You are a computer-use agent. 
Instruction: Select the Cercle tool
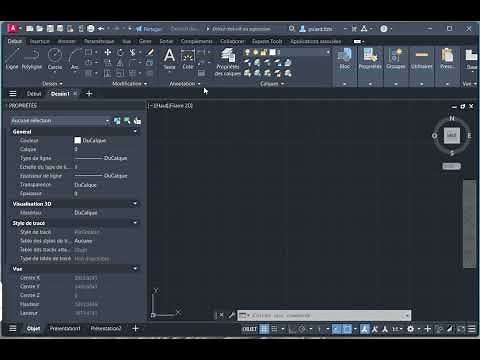[55, 59]
